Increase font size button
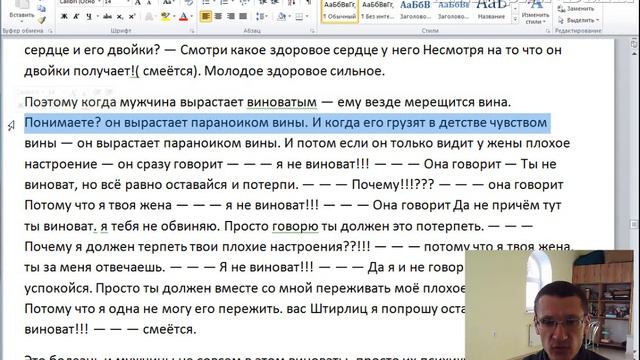The width and height of the screenshot is (640, 360). tap(138, 3)
